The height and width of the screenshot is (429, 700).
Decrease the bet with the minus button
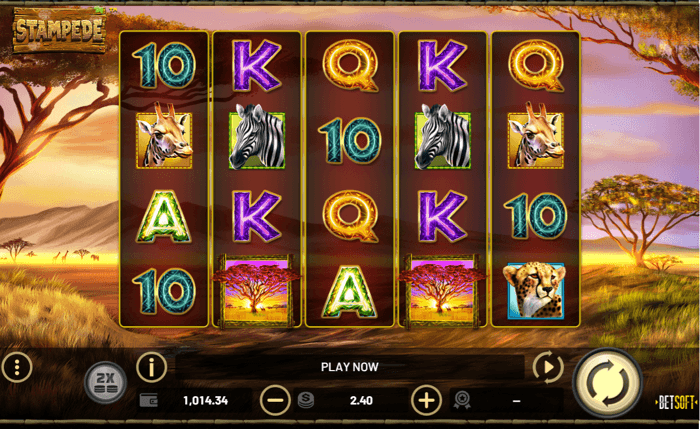click(x=275, y=400)
